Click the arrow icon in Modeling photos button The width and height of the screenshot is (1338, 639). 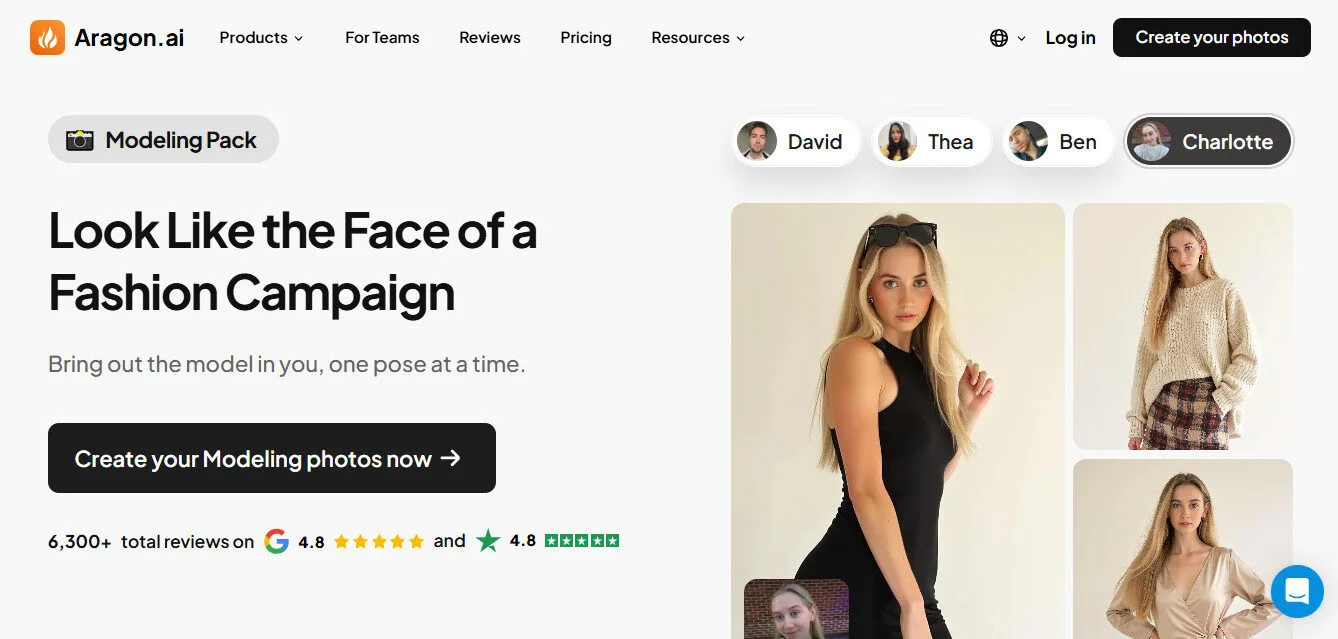click(x=452, y=458)
